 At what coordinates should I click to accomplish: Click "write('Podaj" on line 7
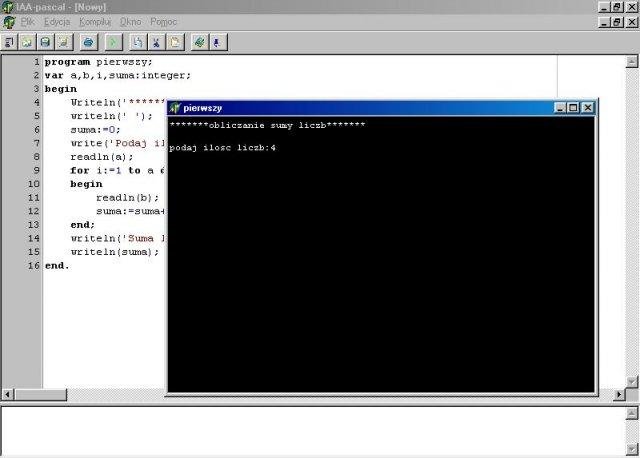109,144
